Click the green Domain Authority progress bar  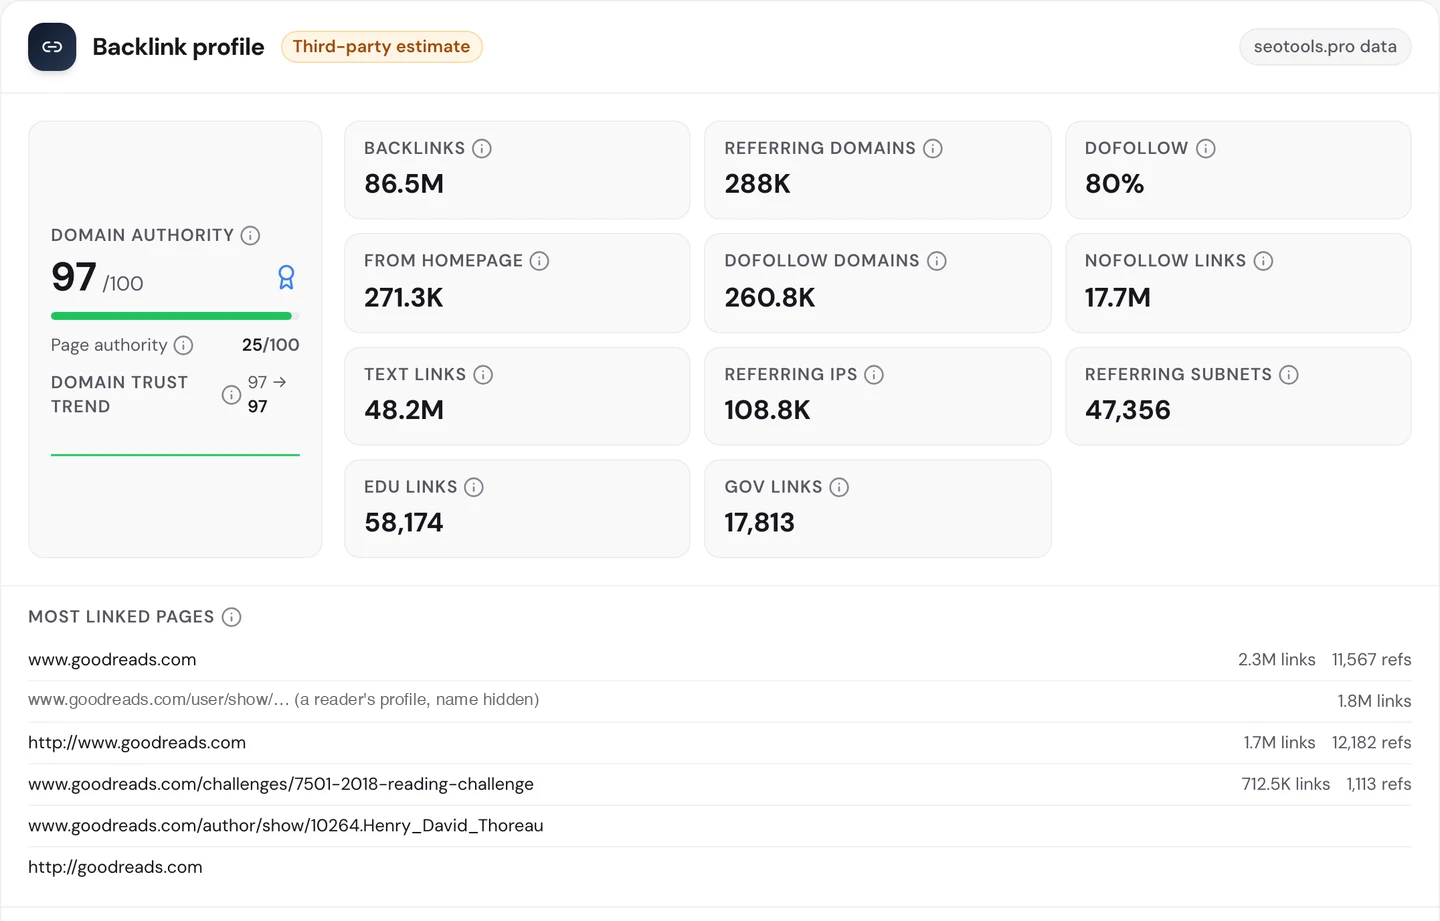coord(175,316)
